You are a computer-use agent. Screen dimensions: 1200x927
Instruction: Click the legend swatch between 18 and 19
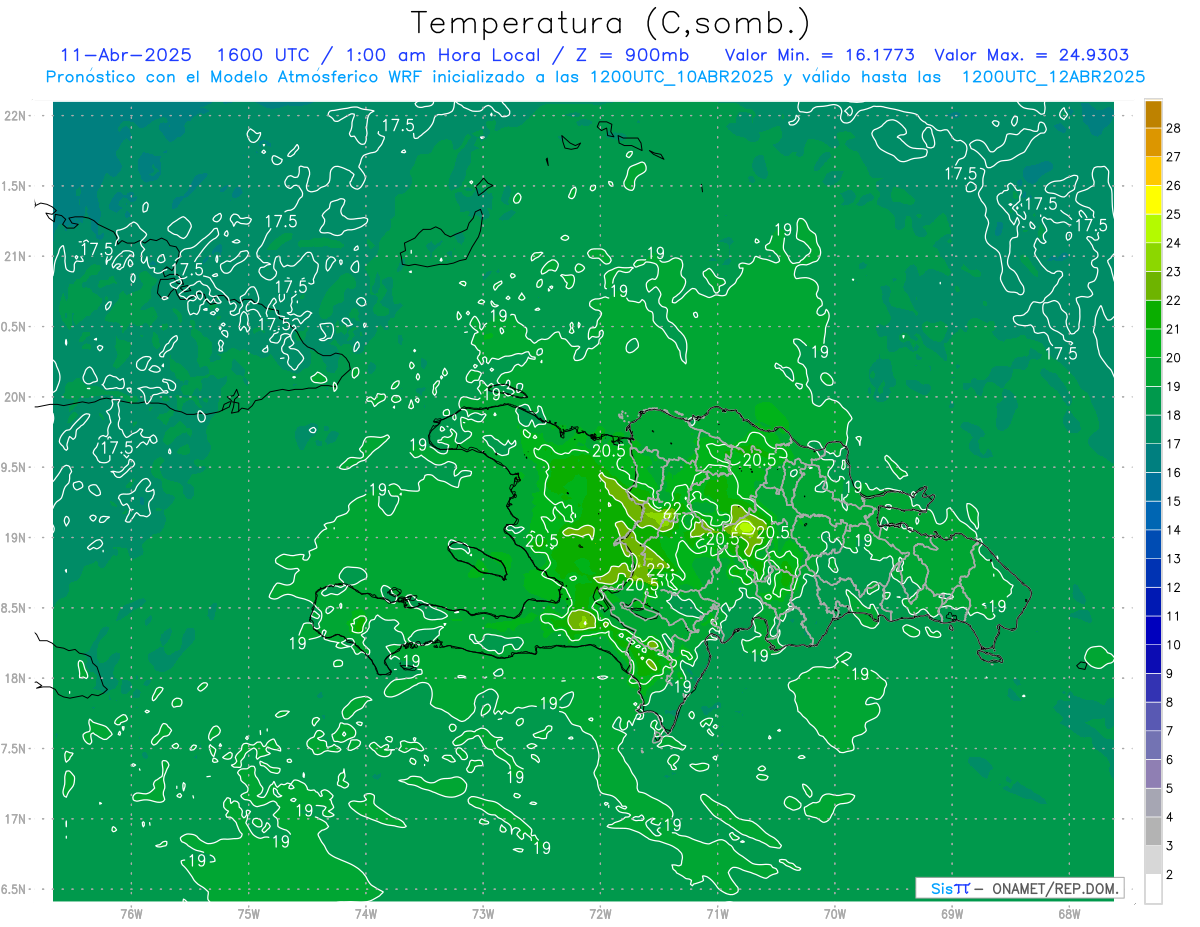click(x=1153, y=400)
